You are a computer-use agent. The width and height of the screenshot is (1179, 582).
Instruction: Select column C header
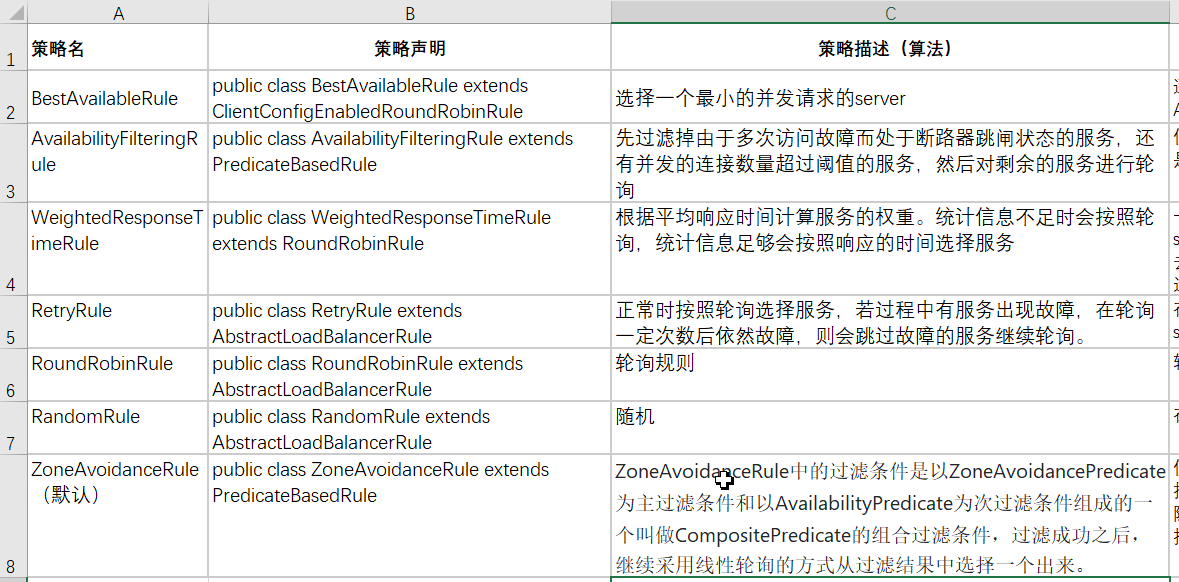[889, 12]
